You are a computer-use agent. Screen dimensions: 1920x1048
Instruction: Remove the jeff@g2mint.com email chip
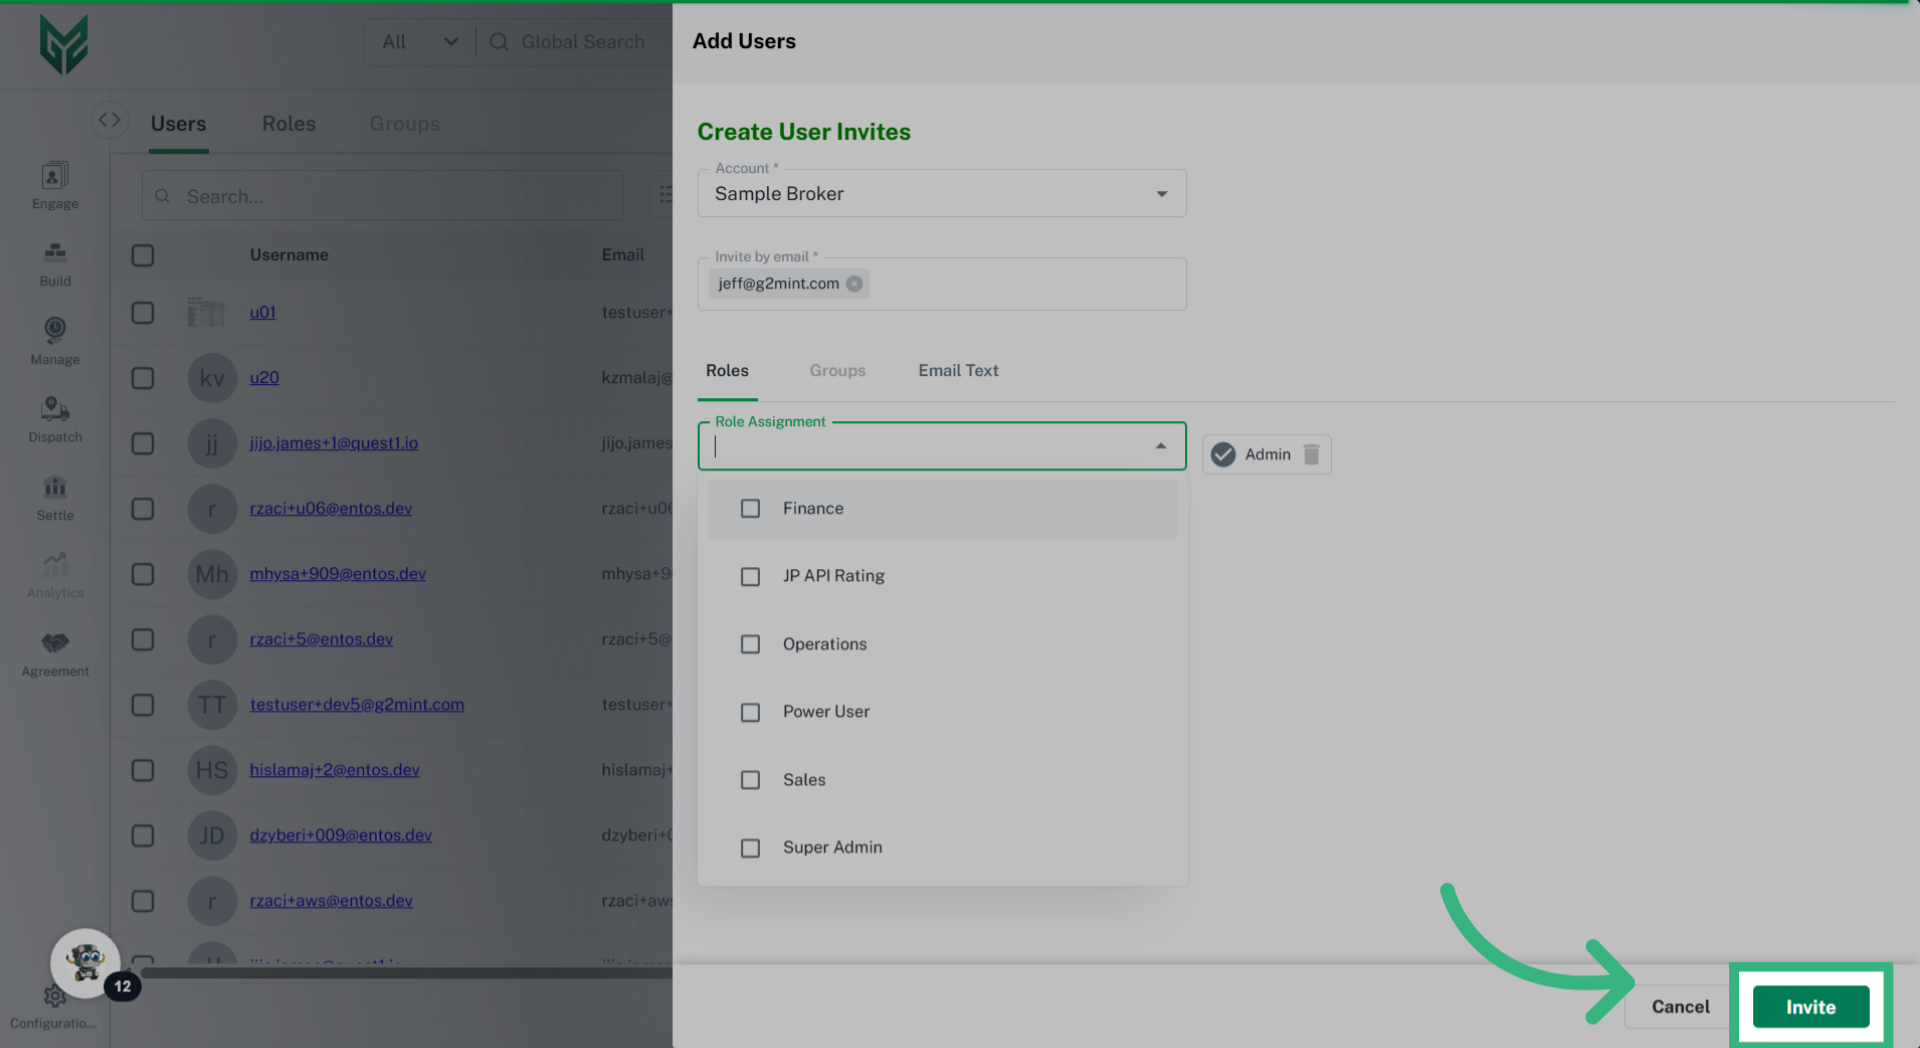[855, 283]
